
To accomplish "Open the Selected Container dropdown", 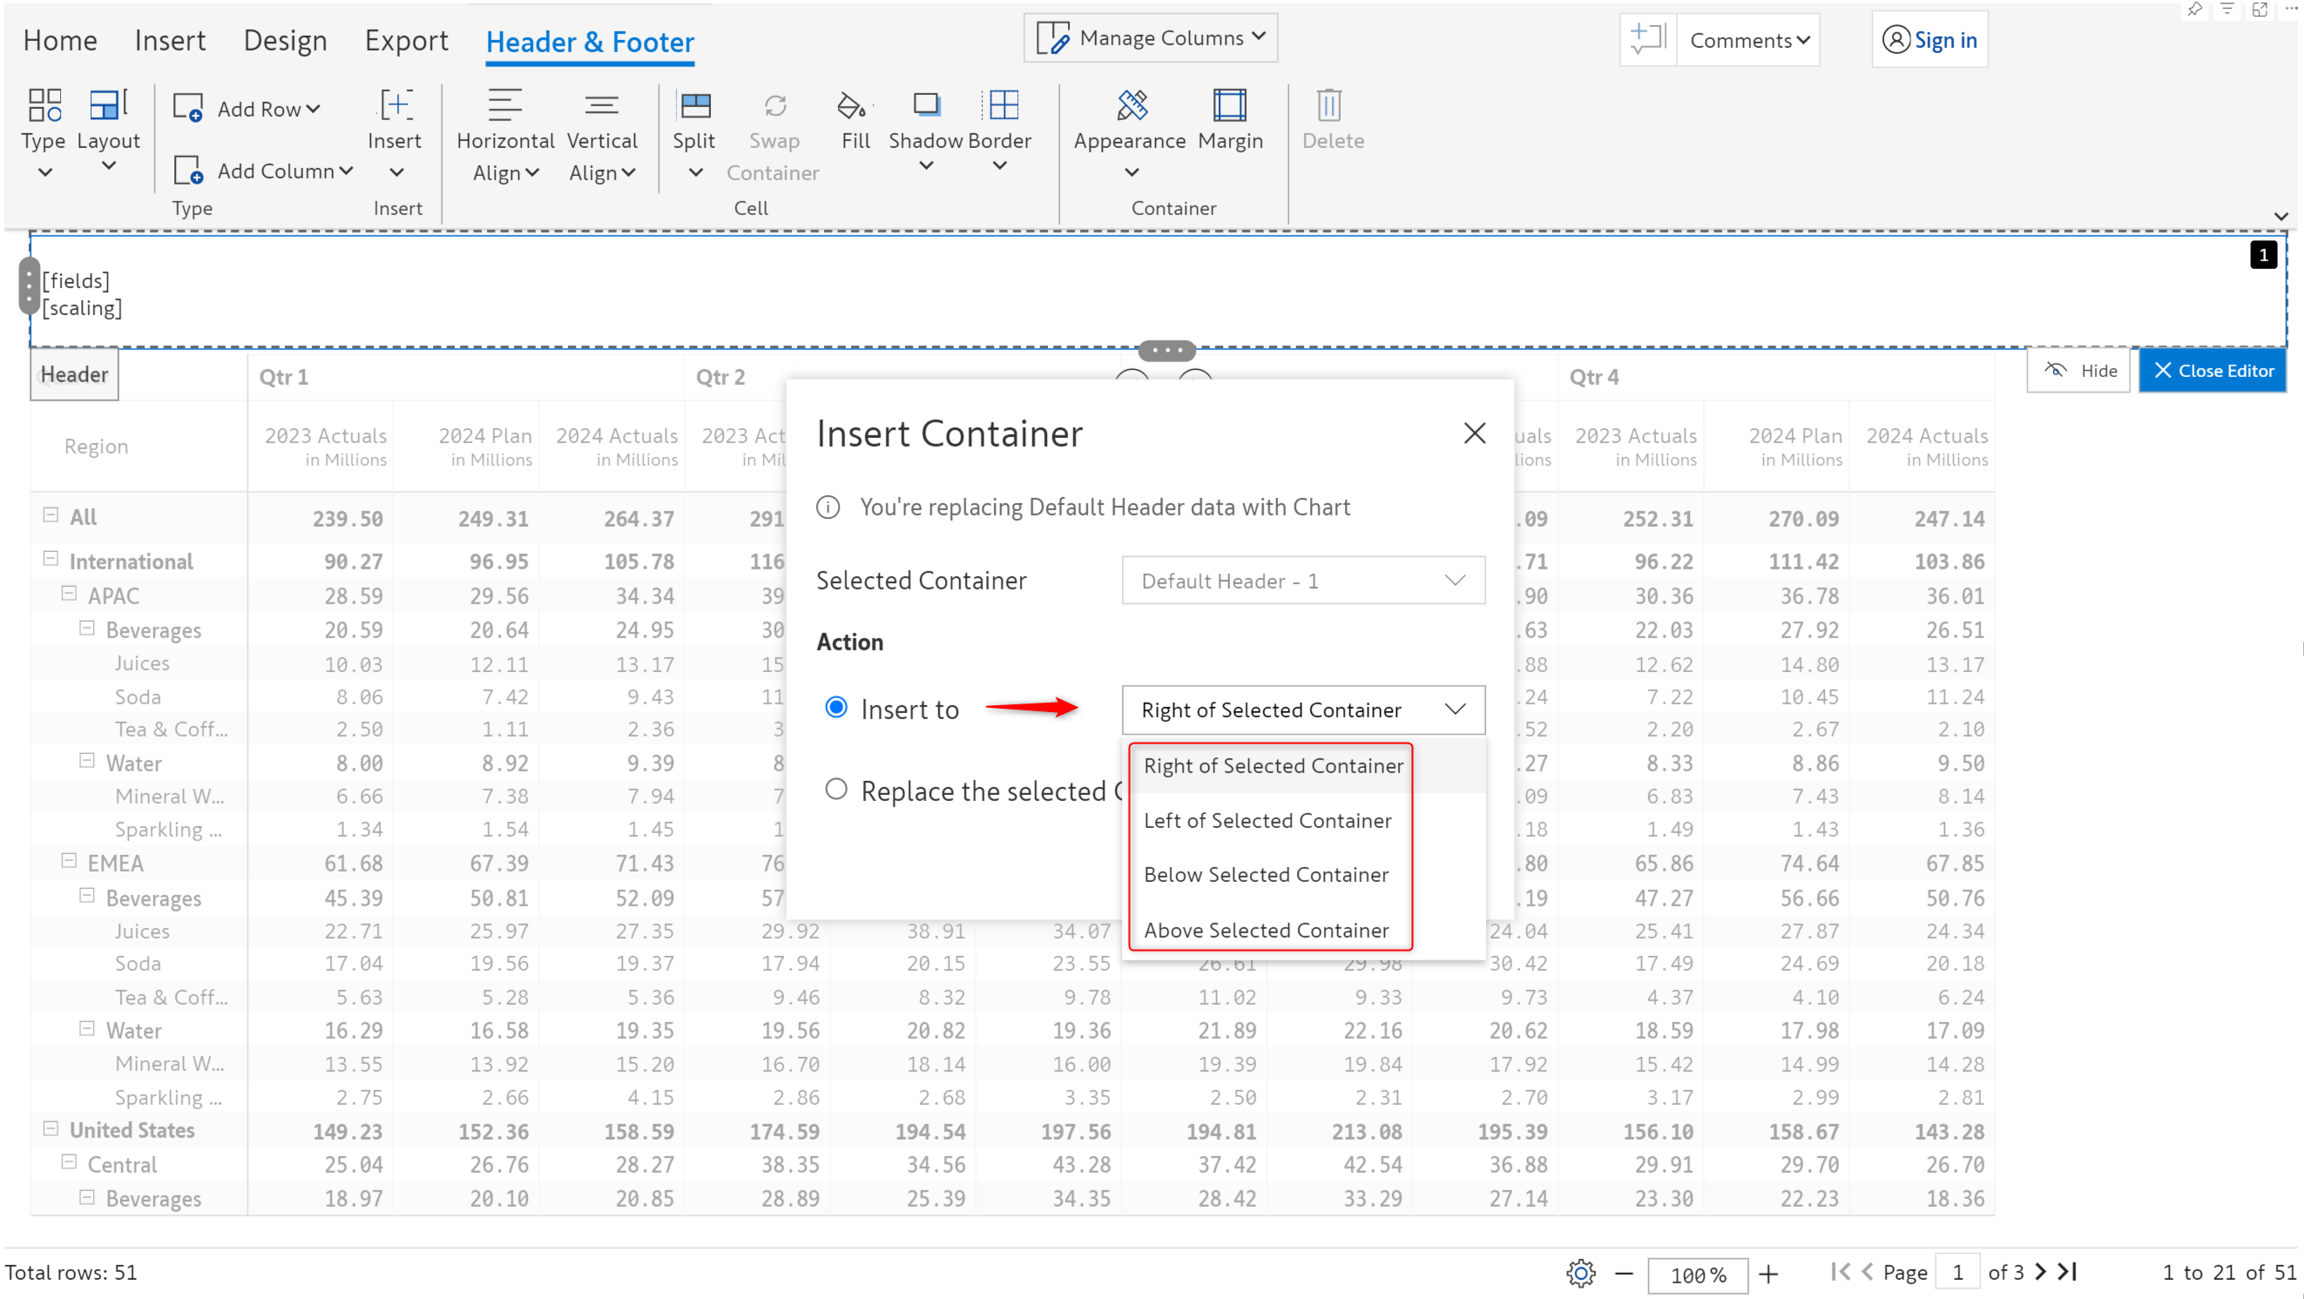I will tap(1302, 581).
